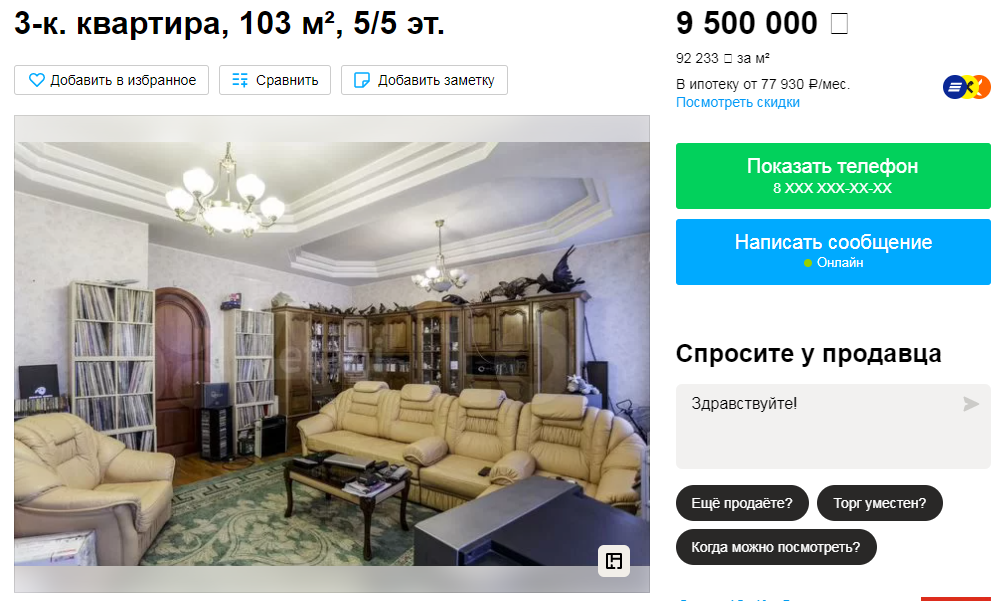
Task: Click the Добавить заметку button
Action: coord(424,80)
